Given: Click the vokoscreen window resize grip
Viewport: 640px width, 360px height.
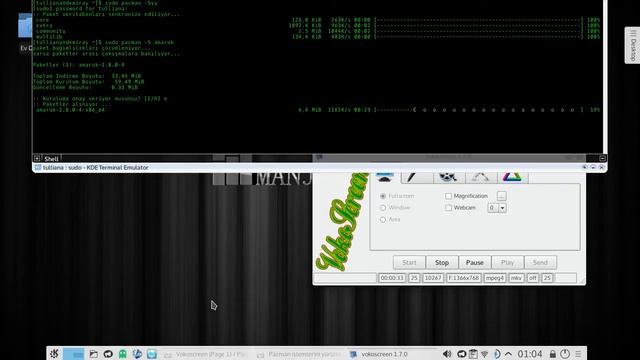Looking at the screenshot, I should 582,281.
